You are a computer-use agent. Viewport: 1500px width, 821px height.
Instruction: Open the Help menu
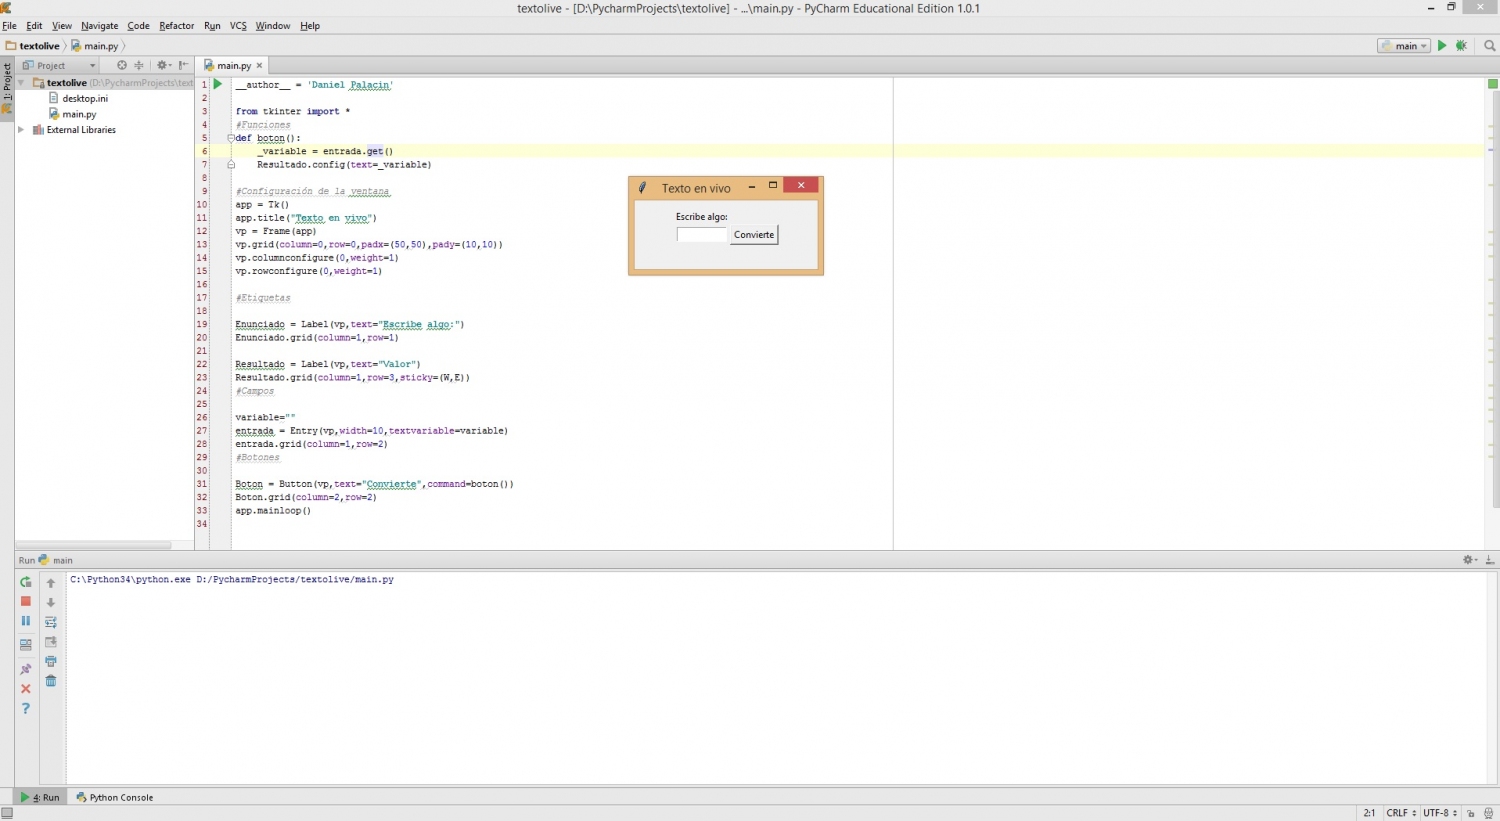pos(310,26)
